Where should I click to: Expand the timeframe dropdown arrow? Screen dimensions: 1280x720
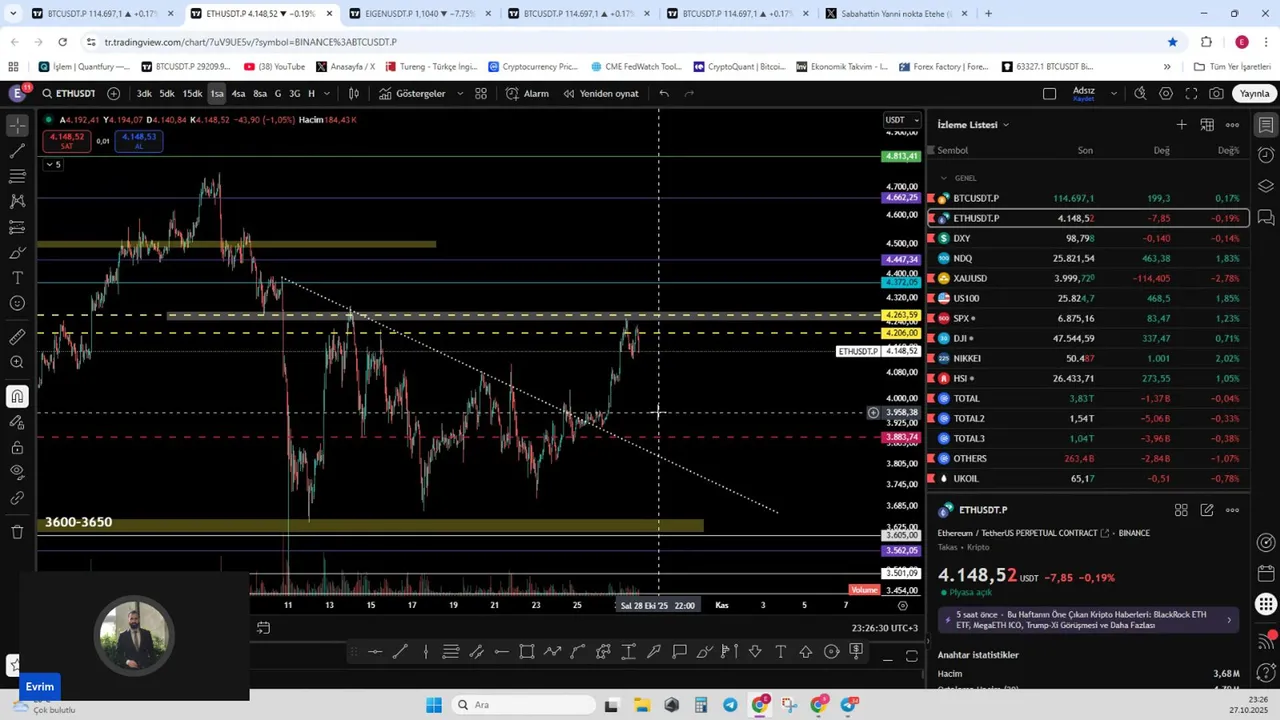click(327, 93)
